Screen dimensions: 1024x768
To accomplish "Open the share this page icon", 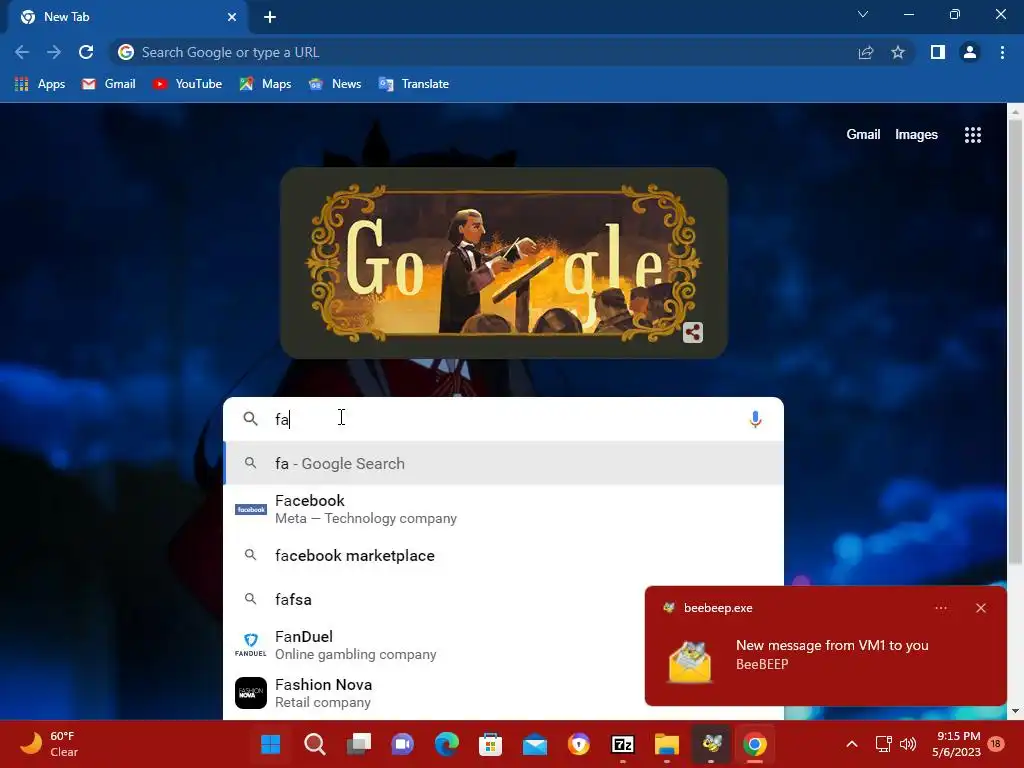I will click(866, 52).
